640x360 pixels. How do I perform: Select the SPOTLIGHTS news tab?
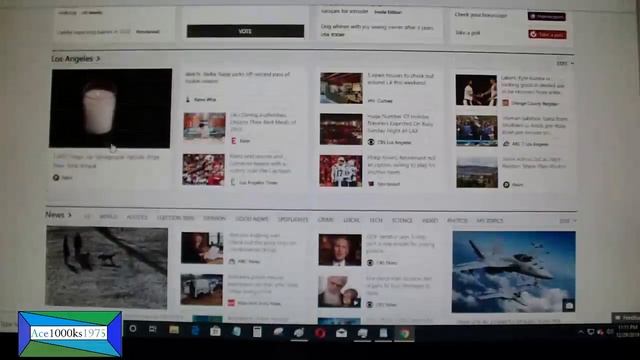point(293,220)
